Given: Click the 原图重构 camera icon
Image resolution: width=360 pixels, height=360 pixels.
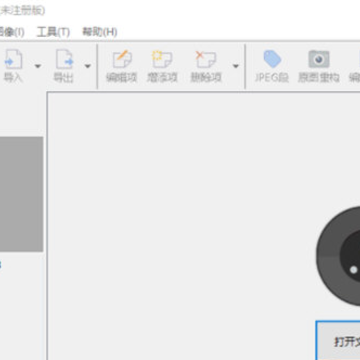Looking at the screenshot, I should point(319,66).
